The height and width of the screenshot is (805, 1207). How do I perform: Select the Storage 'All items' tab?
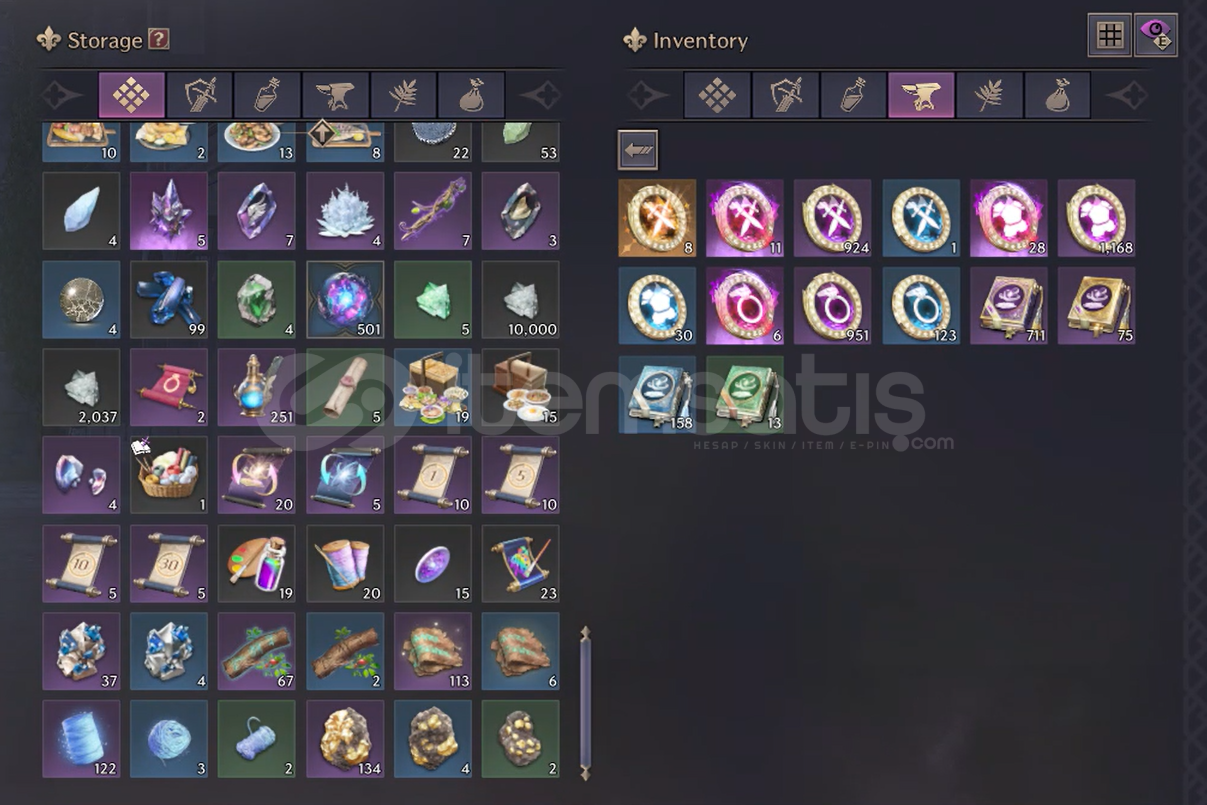[x=132, y=96]
